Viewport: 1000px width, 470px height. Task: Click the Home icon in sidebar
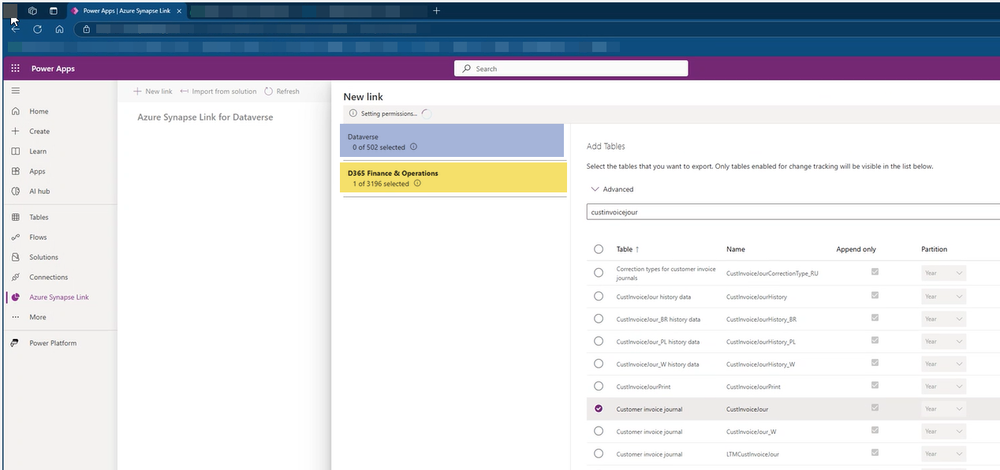15,111
